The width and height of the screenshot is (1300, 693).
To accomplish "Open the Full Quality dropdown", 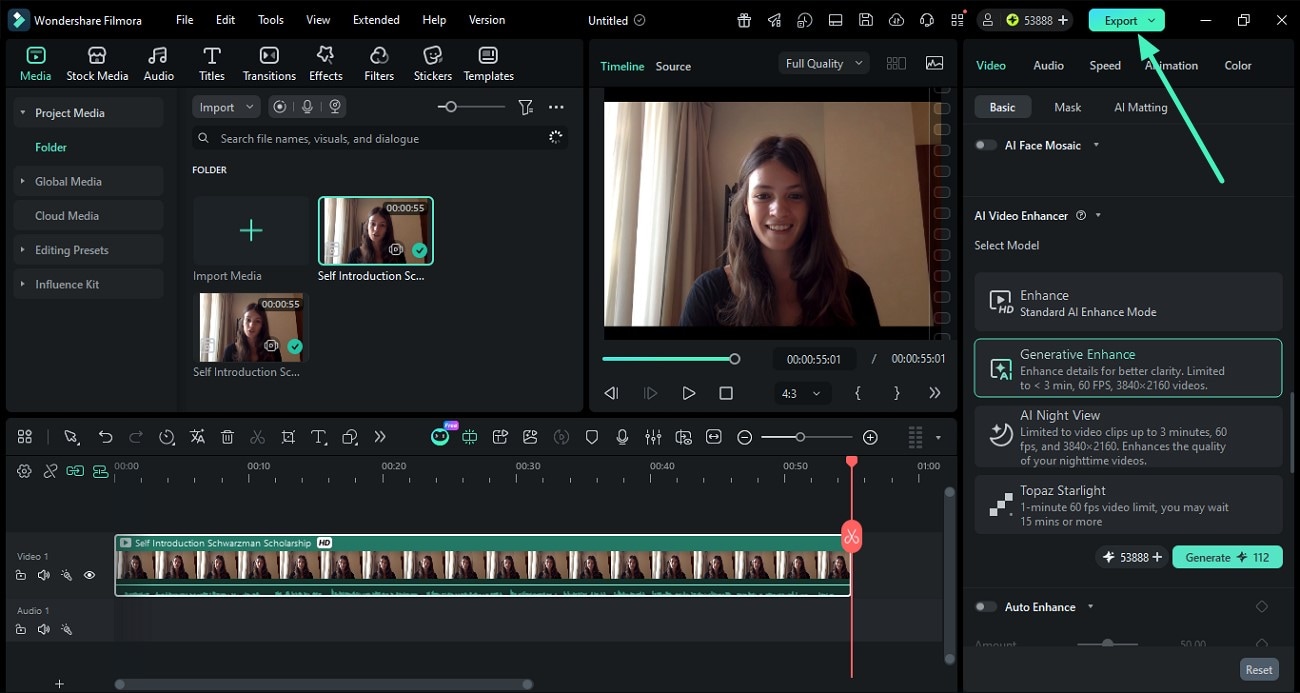I will click(824, 63).
